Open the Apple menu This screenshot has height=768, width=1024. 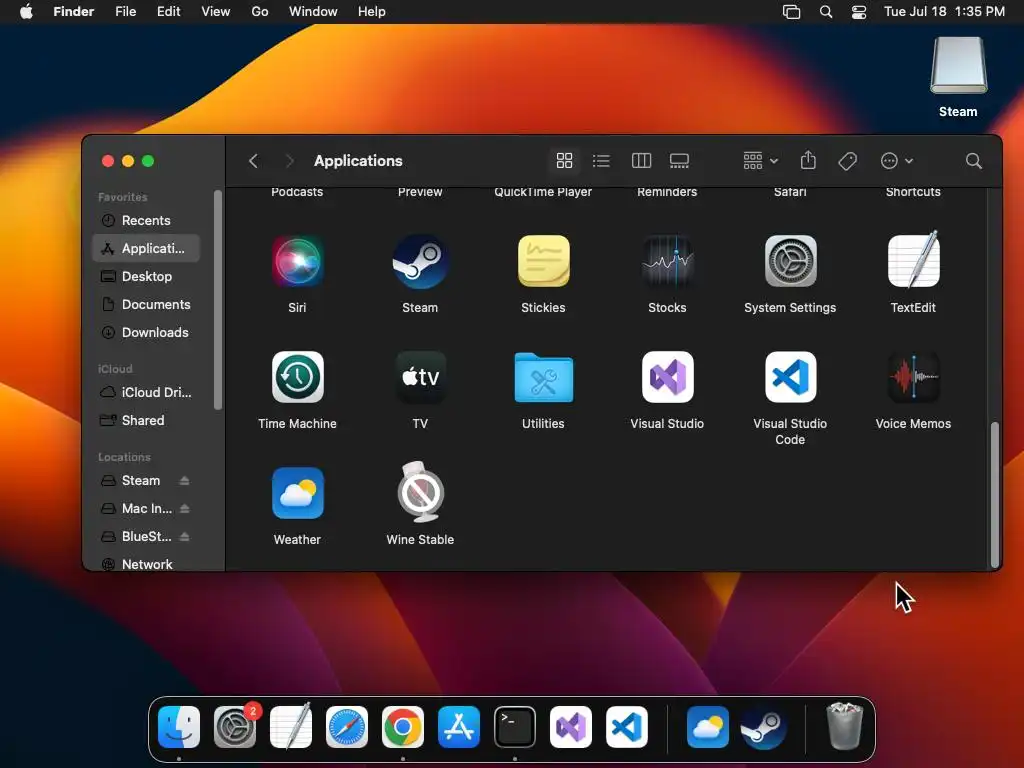26,12
